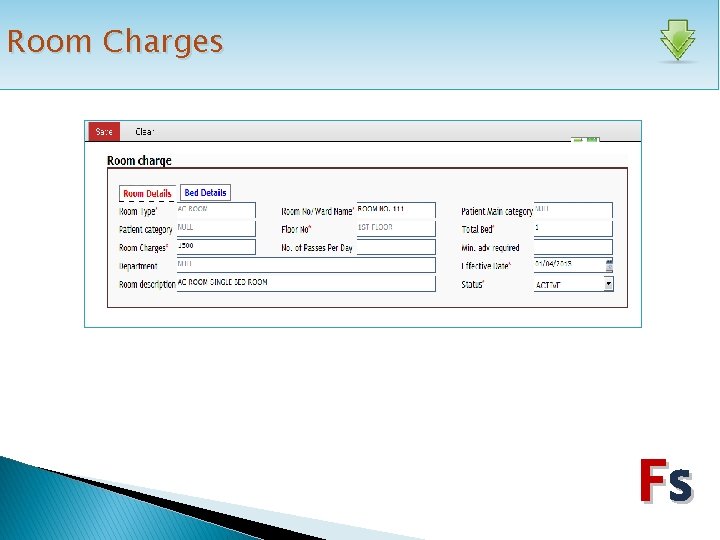
Task: Click the Room No/Ward Name field
Action: point(396,210)
